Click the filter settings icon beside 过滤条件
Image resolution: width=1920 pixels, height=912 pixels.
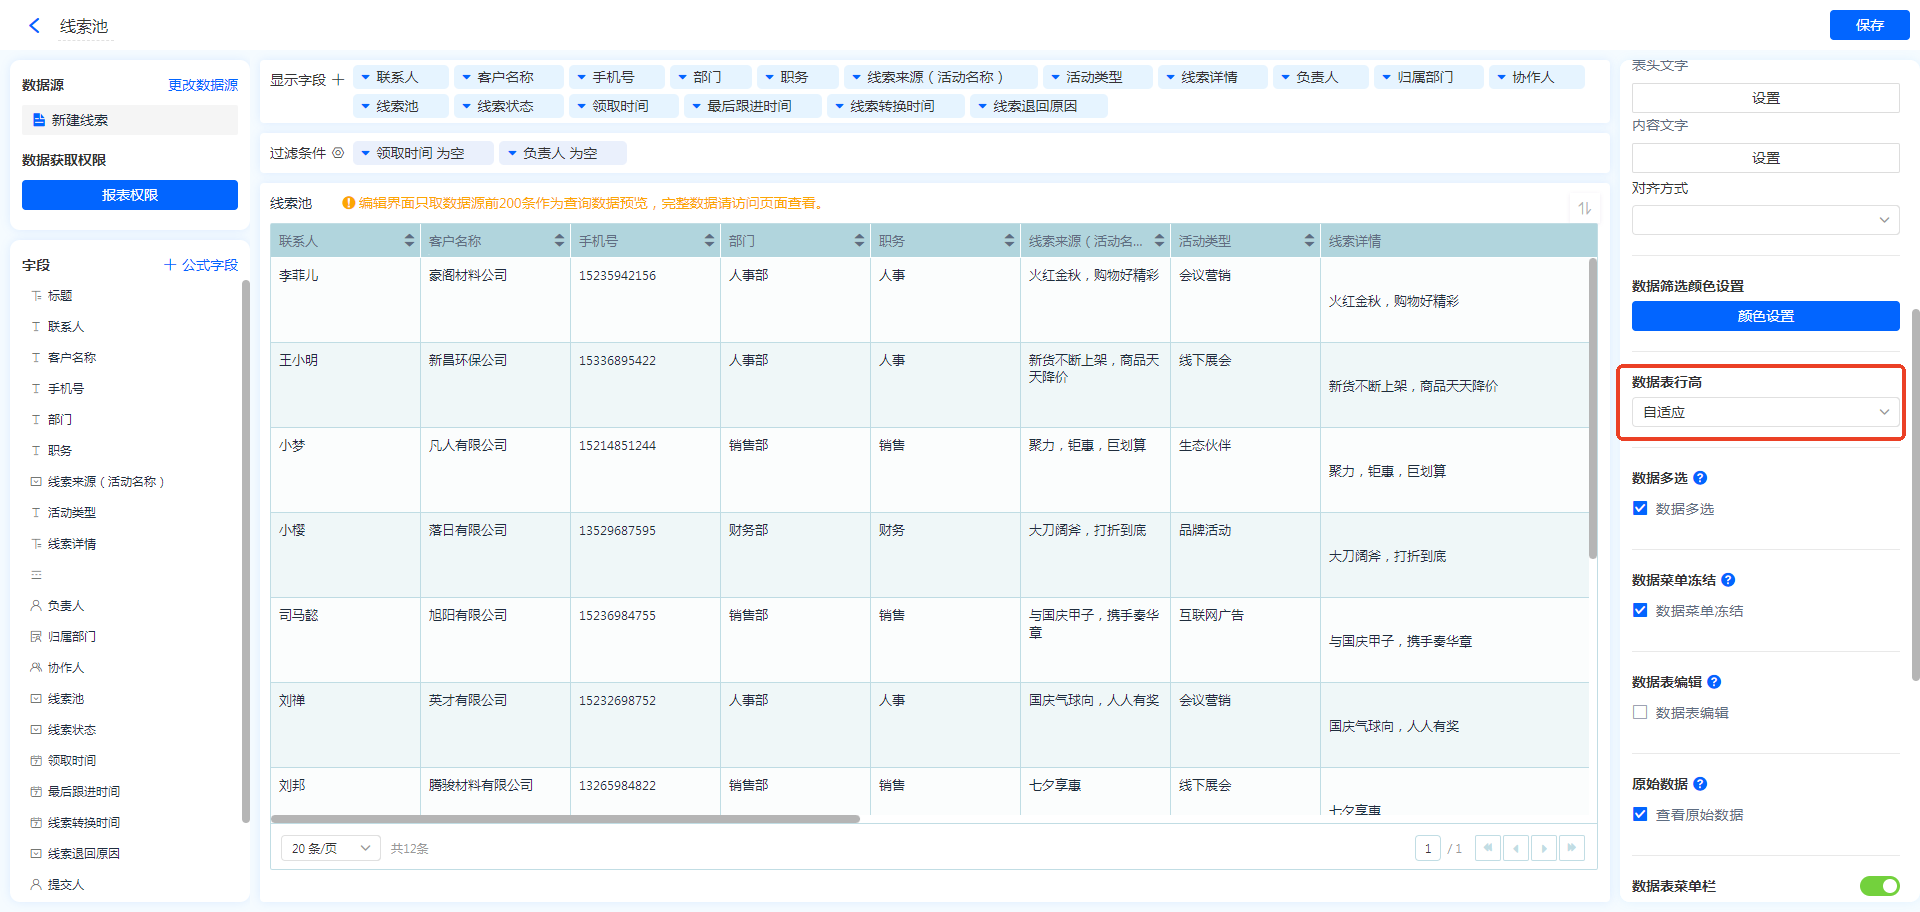(x=338, y=153)
